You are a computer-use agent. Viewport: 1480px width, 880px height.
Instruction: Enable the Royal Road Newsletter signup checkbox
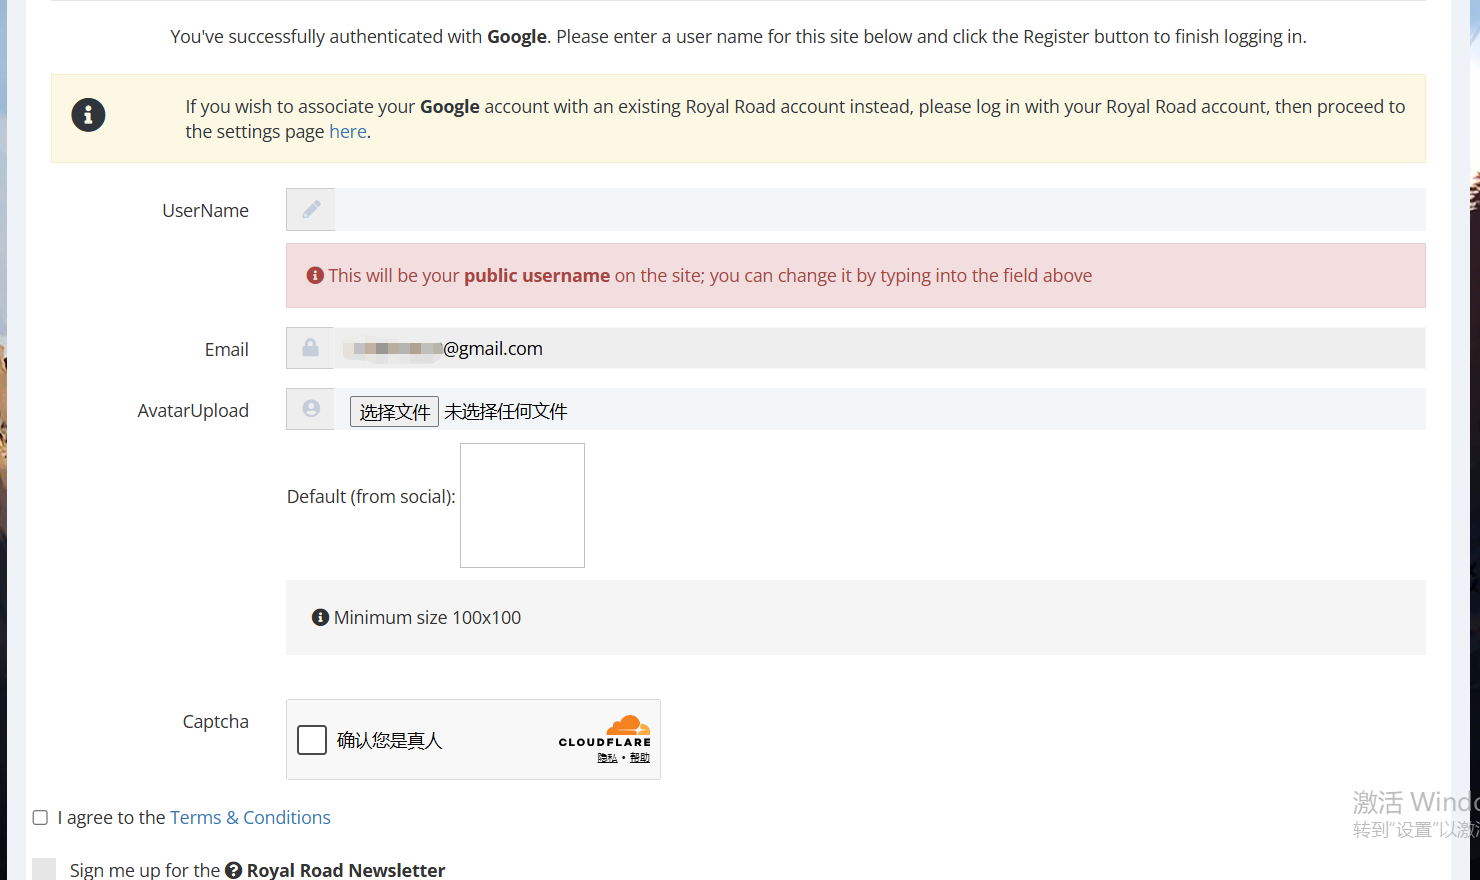44,869
